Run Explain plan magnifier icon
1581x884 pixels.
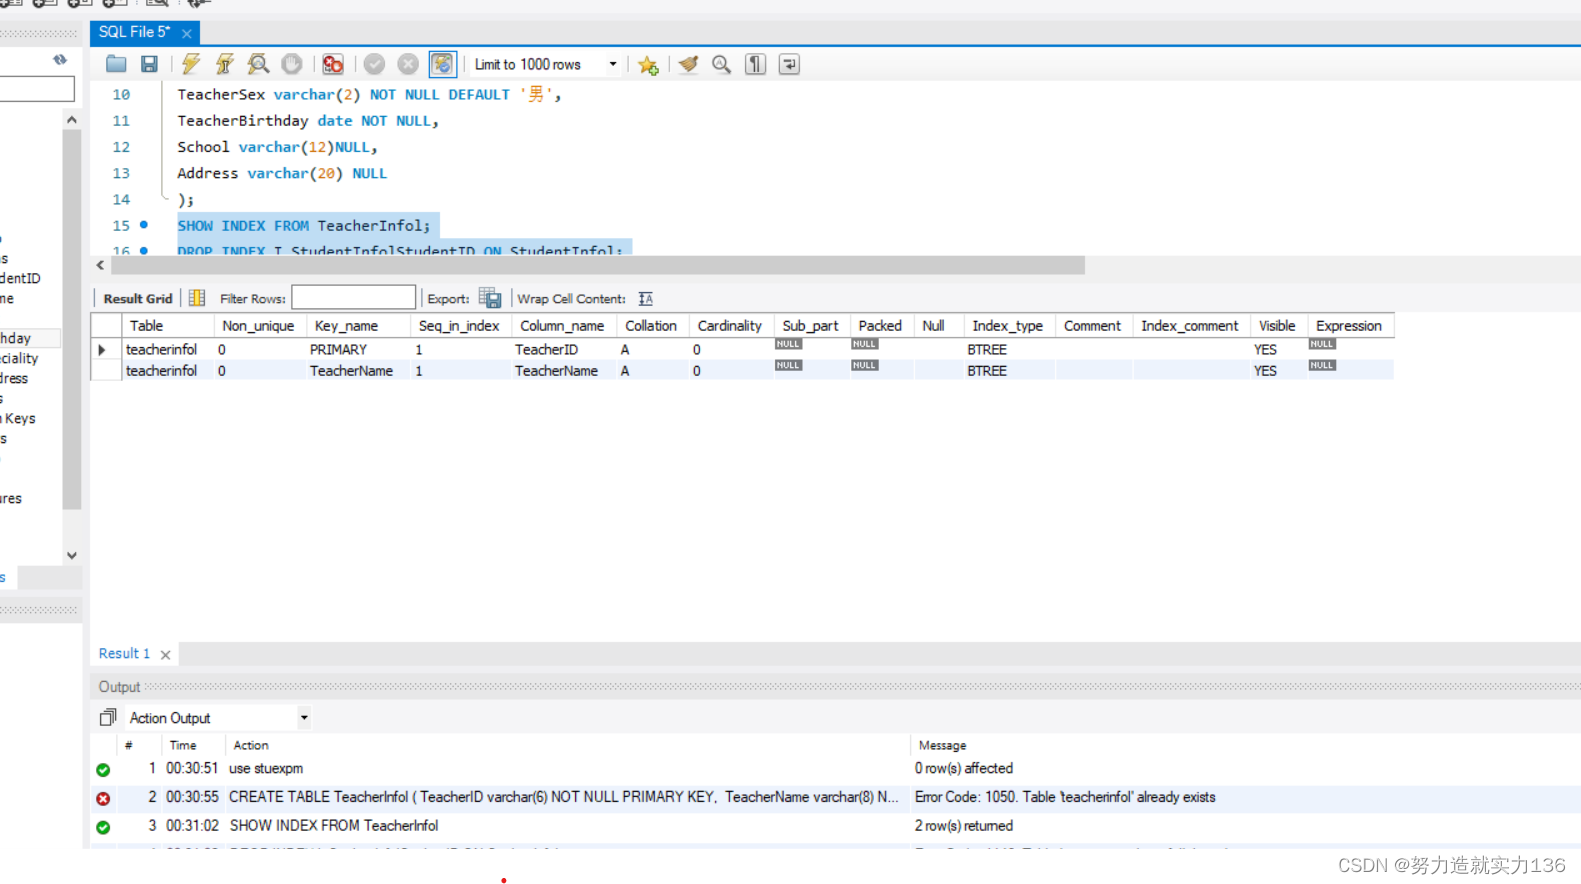tap(258, 64)
